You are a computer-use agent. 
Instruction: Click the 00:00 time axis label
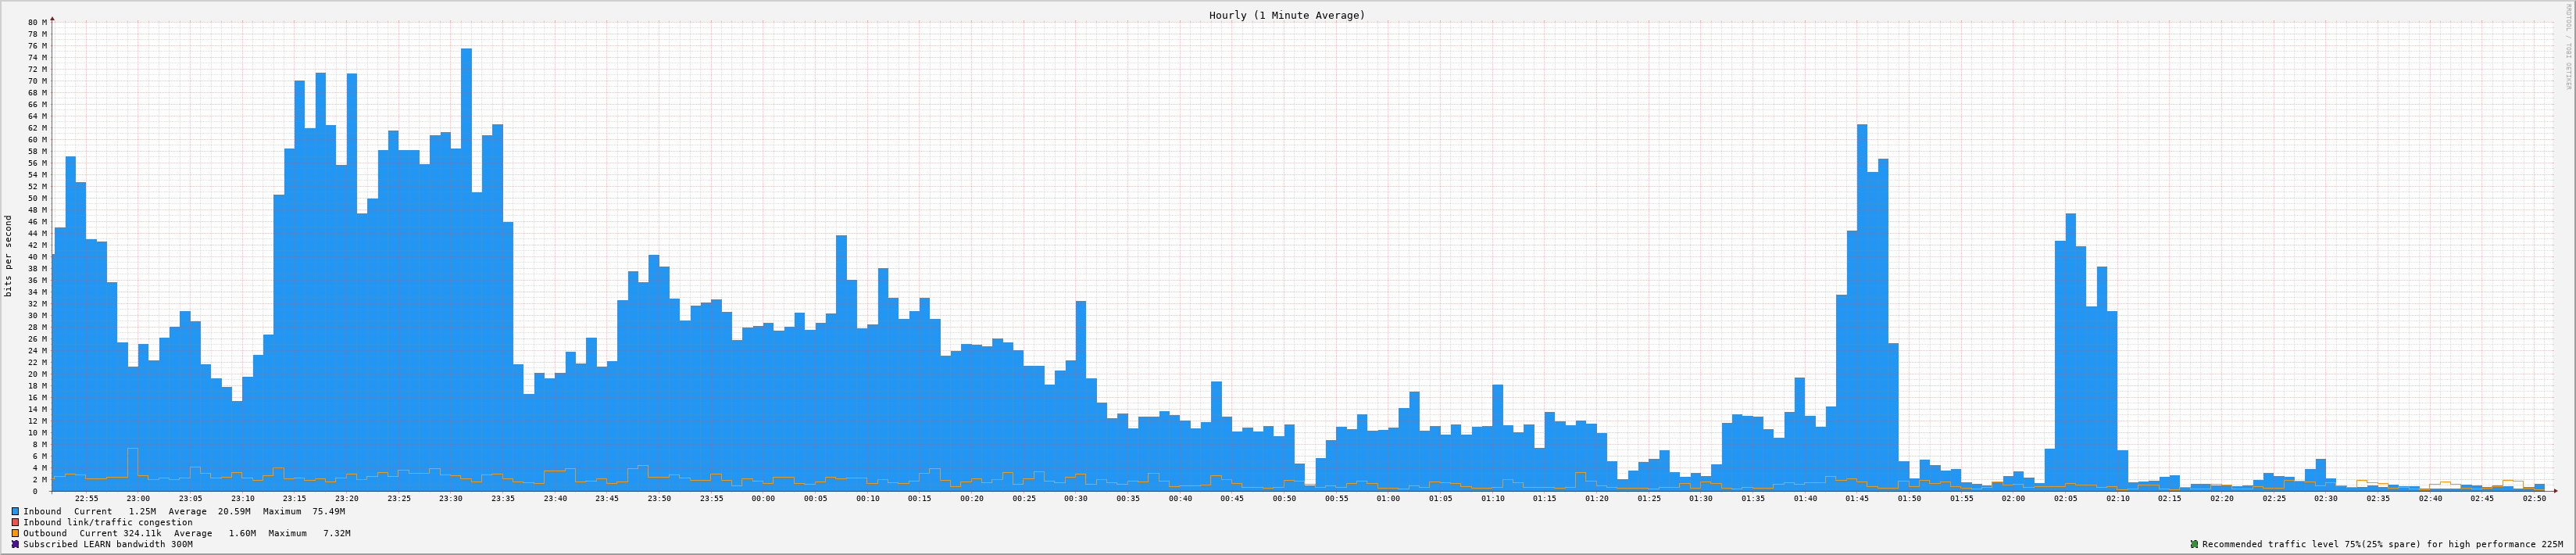pyautogui.click(x=763, y=498)
